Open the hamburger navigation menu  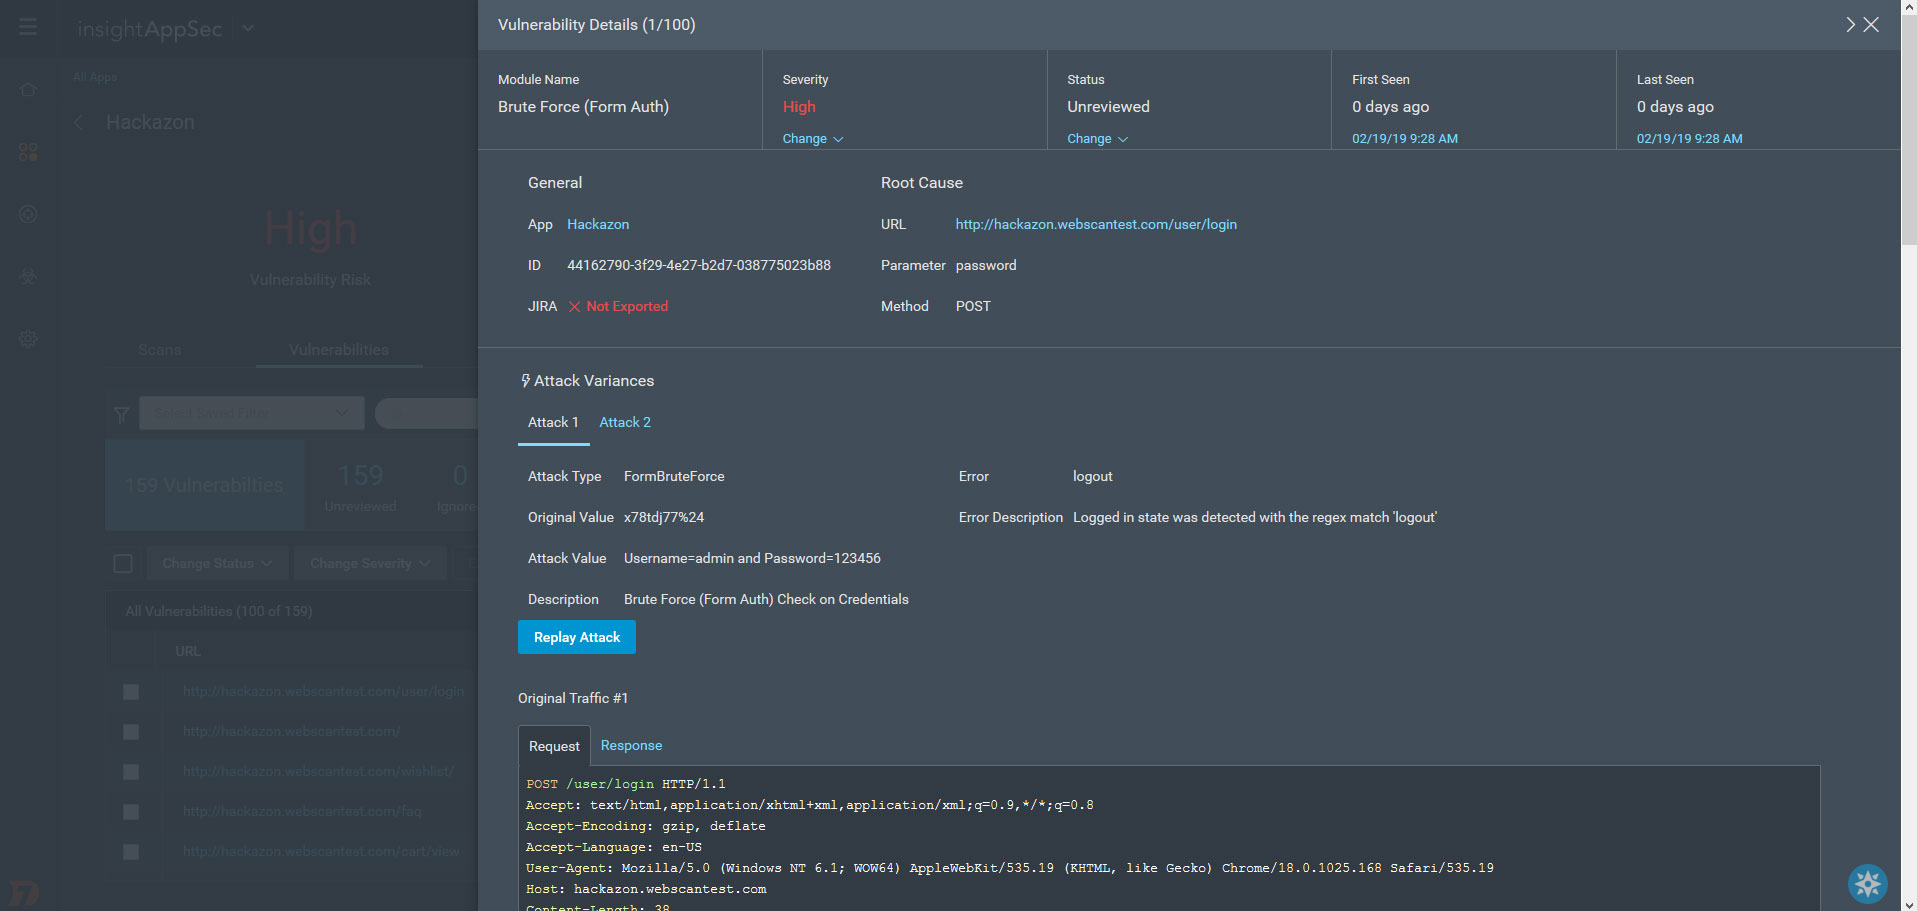point(28,27)
